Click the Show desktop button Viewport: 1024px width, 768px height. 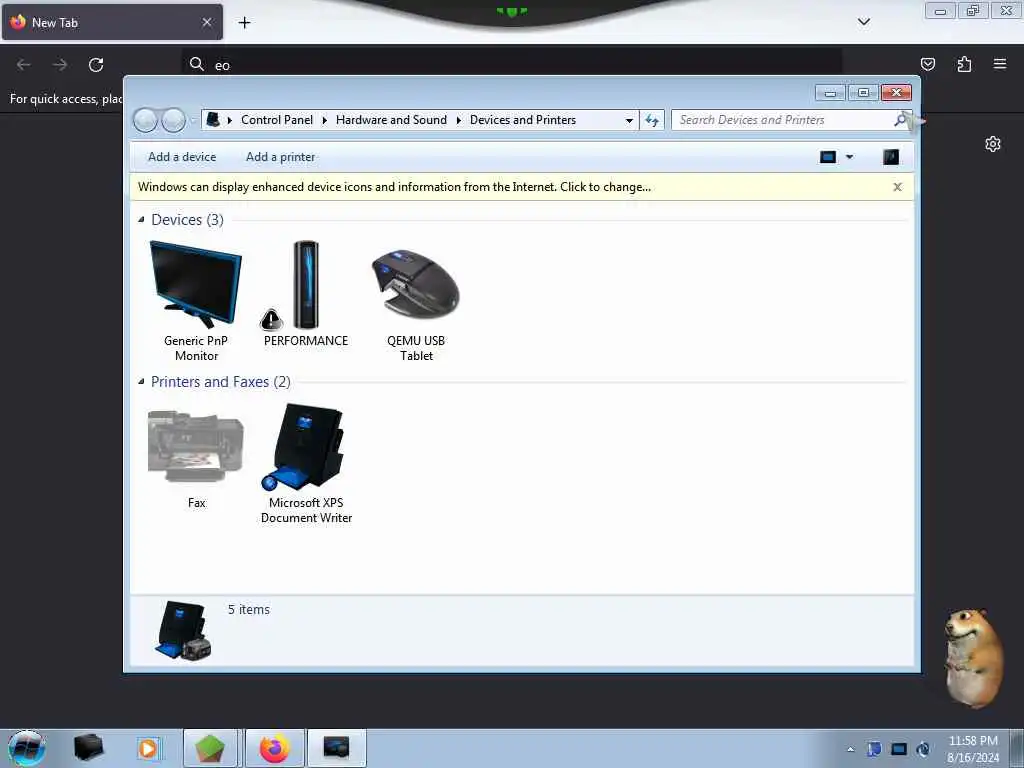(x=1018, y=748)
